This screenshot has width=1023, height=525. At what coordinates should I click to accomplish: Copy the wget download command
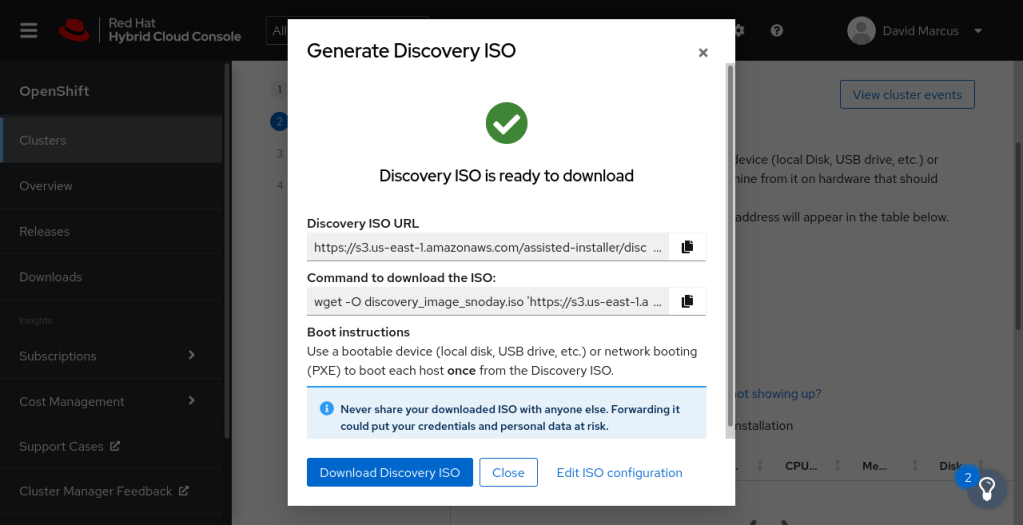[x=687, y=301]
